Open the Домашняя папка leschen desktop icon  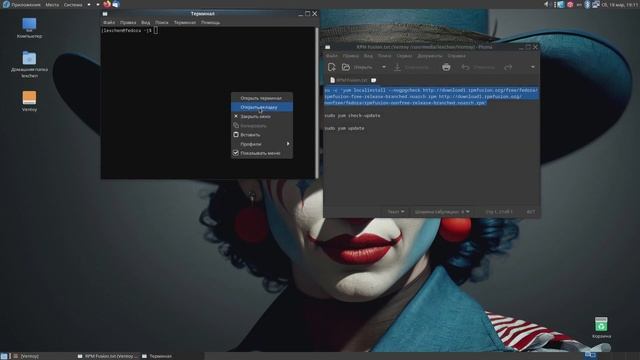pos(29,64)
